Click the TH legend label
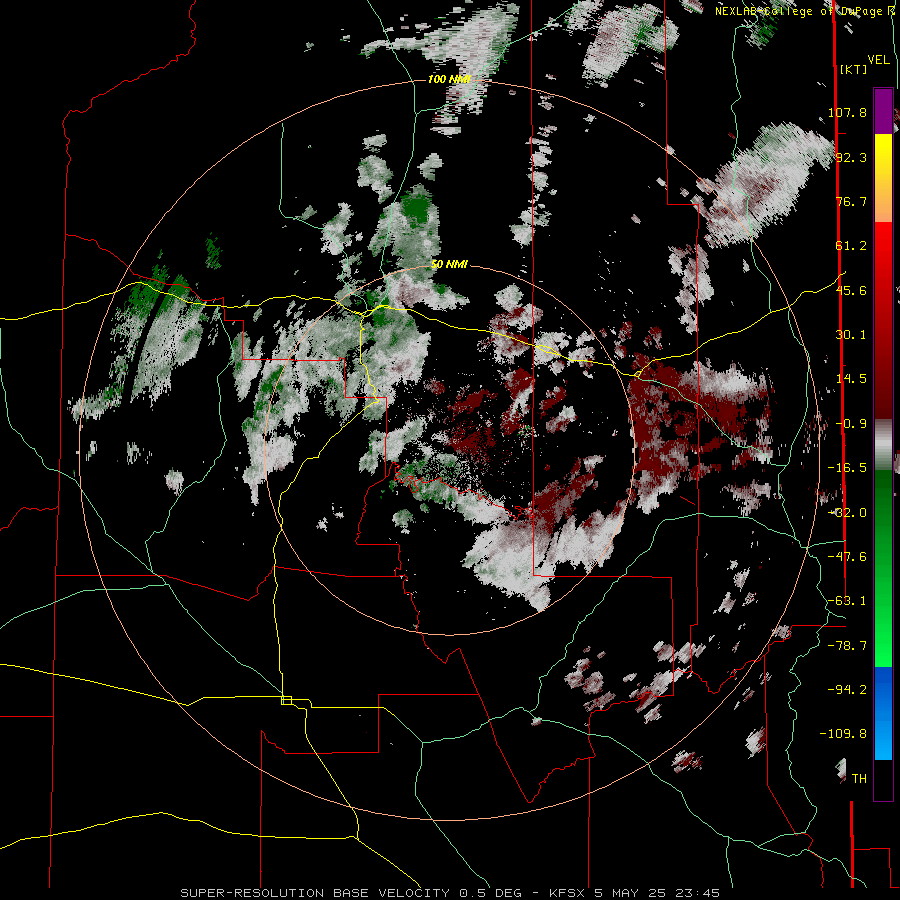The image size is (900, 900). [x=859, y=778]
